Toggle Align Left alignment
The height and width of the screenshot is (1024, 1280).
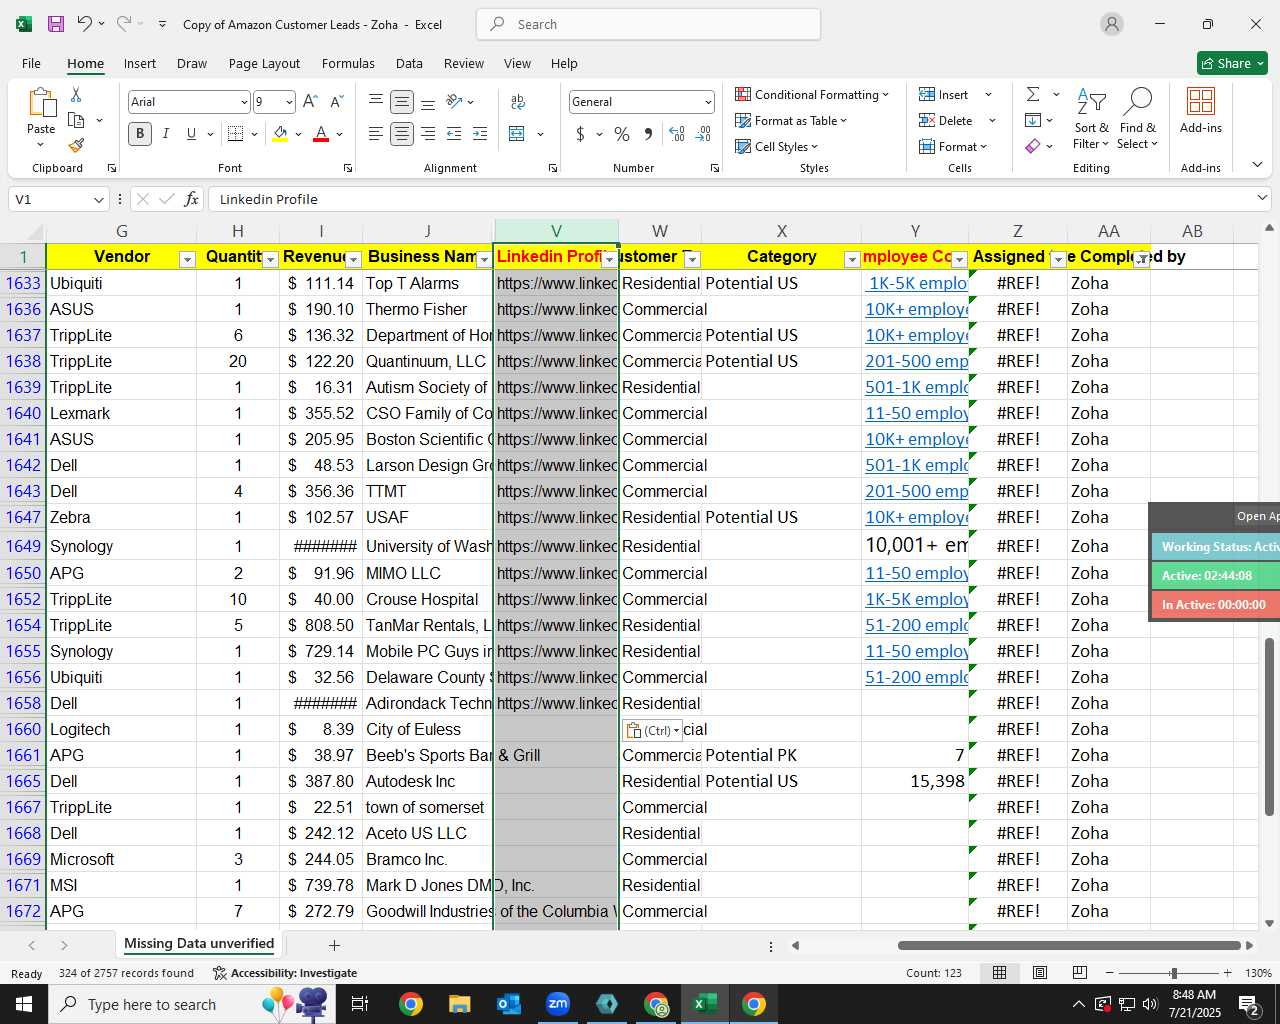(x=376, y=134)
